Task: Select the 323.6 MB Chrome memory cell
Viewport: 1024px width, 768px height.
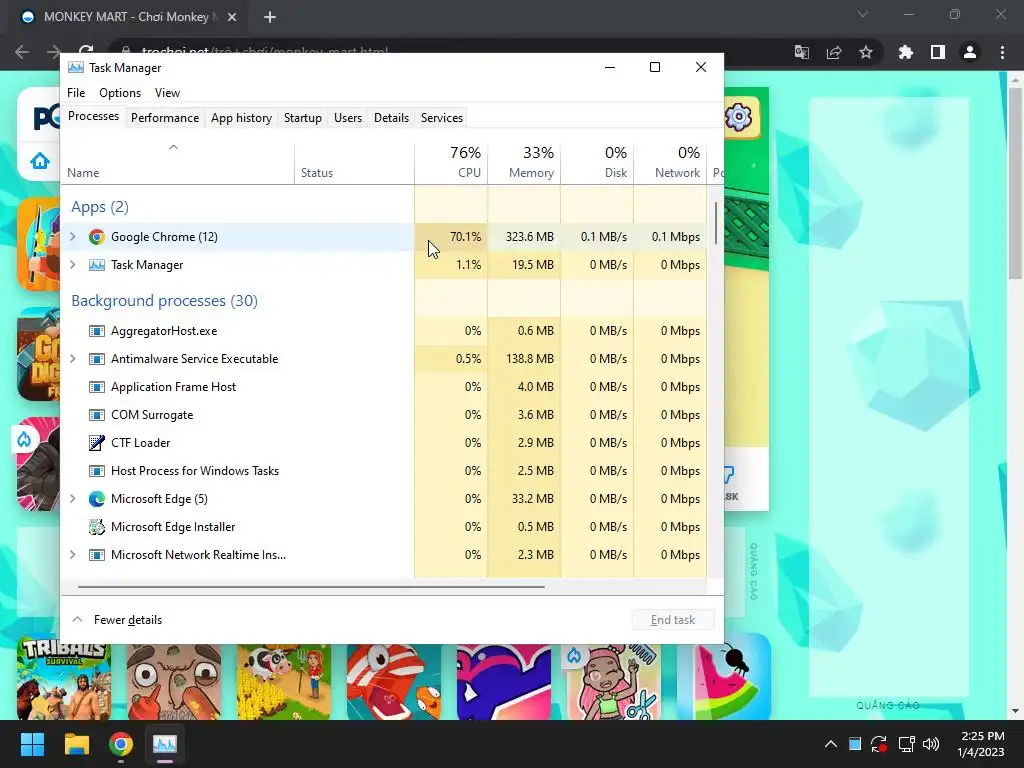Action: [524, 237]
